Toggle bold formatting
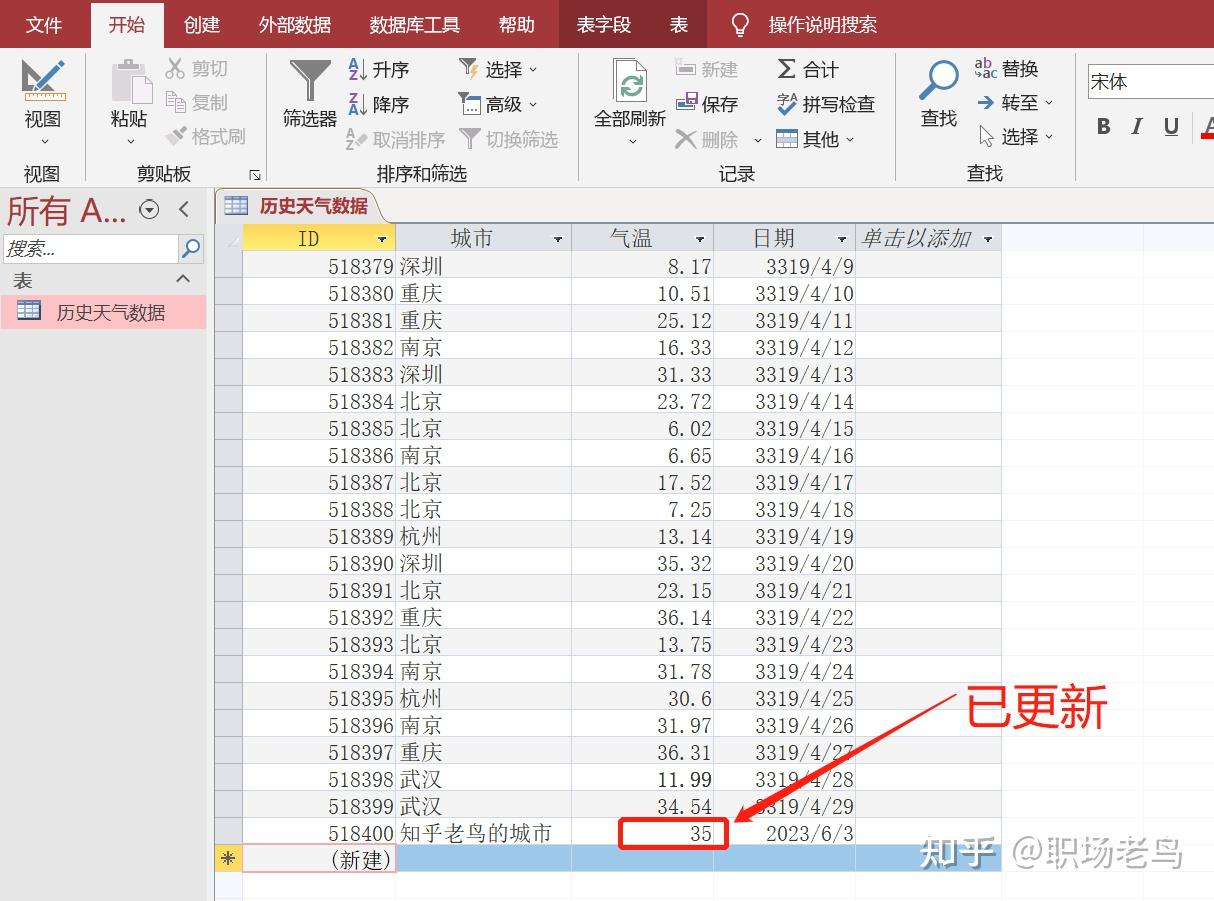This screenshot has height=901, width=1214. pos(1103,127)
